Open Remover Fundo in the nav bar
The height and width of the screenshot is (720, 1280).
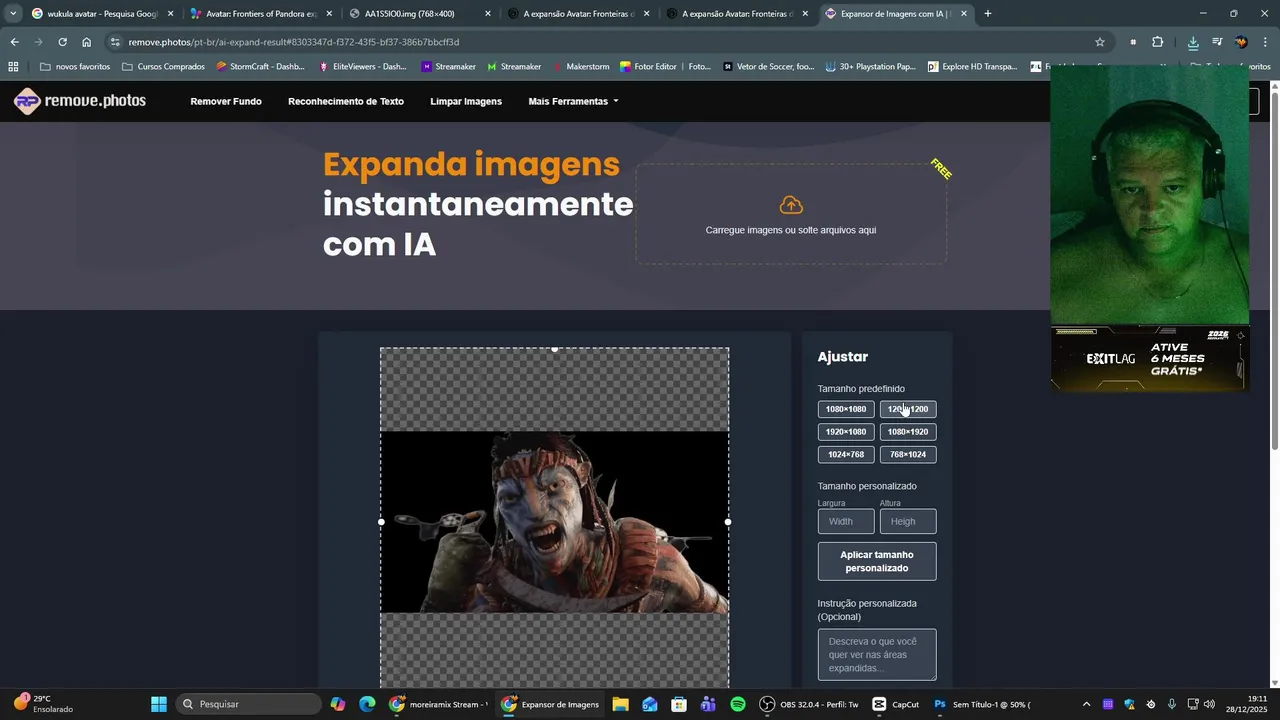[226, 101]
